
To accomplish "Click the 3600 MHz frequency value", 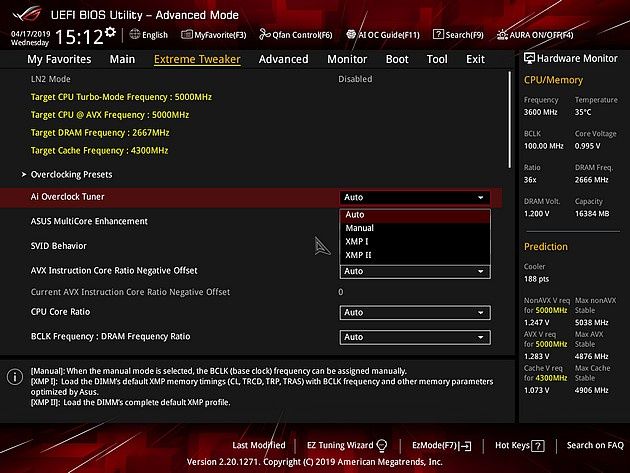I will pos(540,112).
